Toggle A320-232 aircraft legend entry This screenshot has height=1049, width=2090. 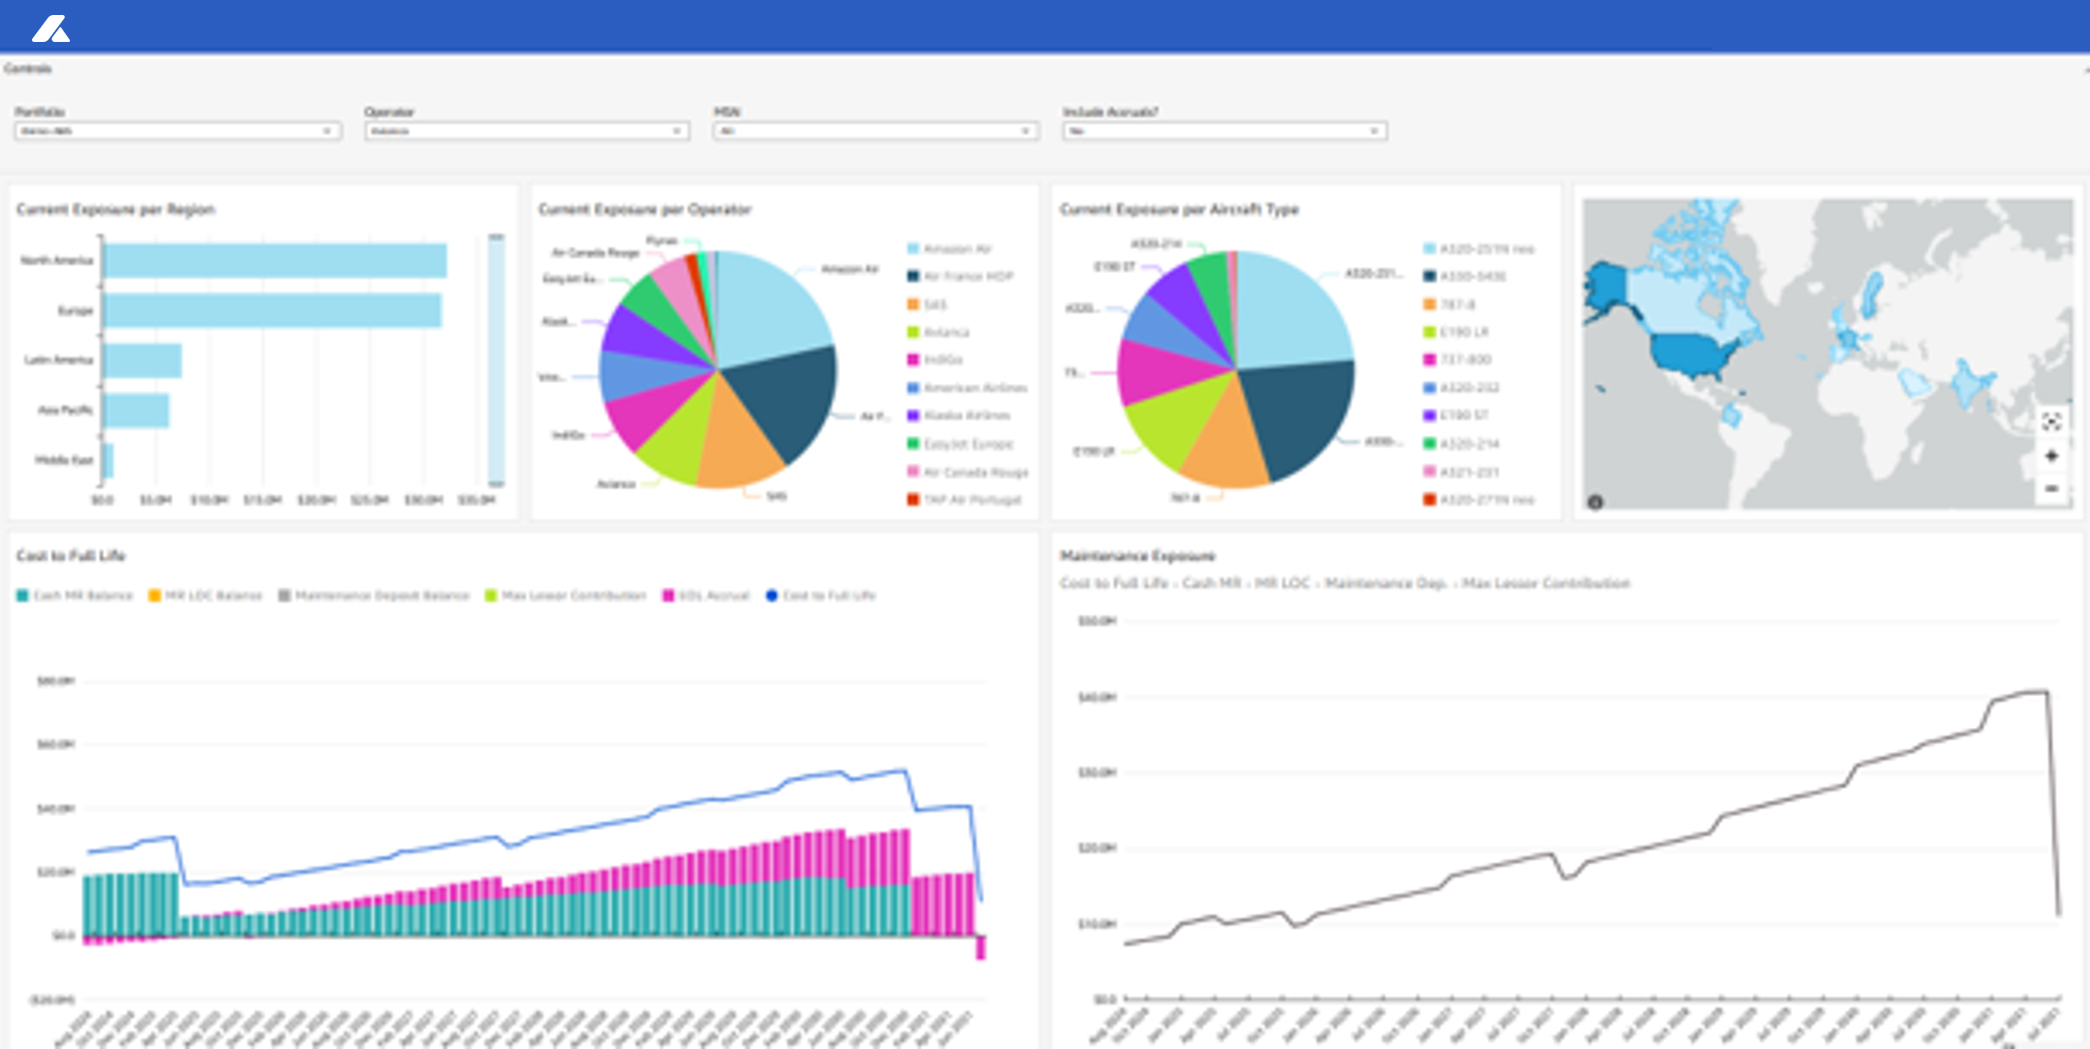(1461, 388)
